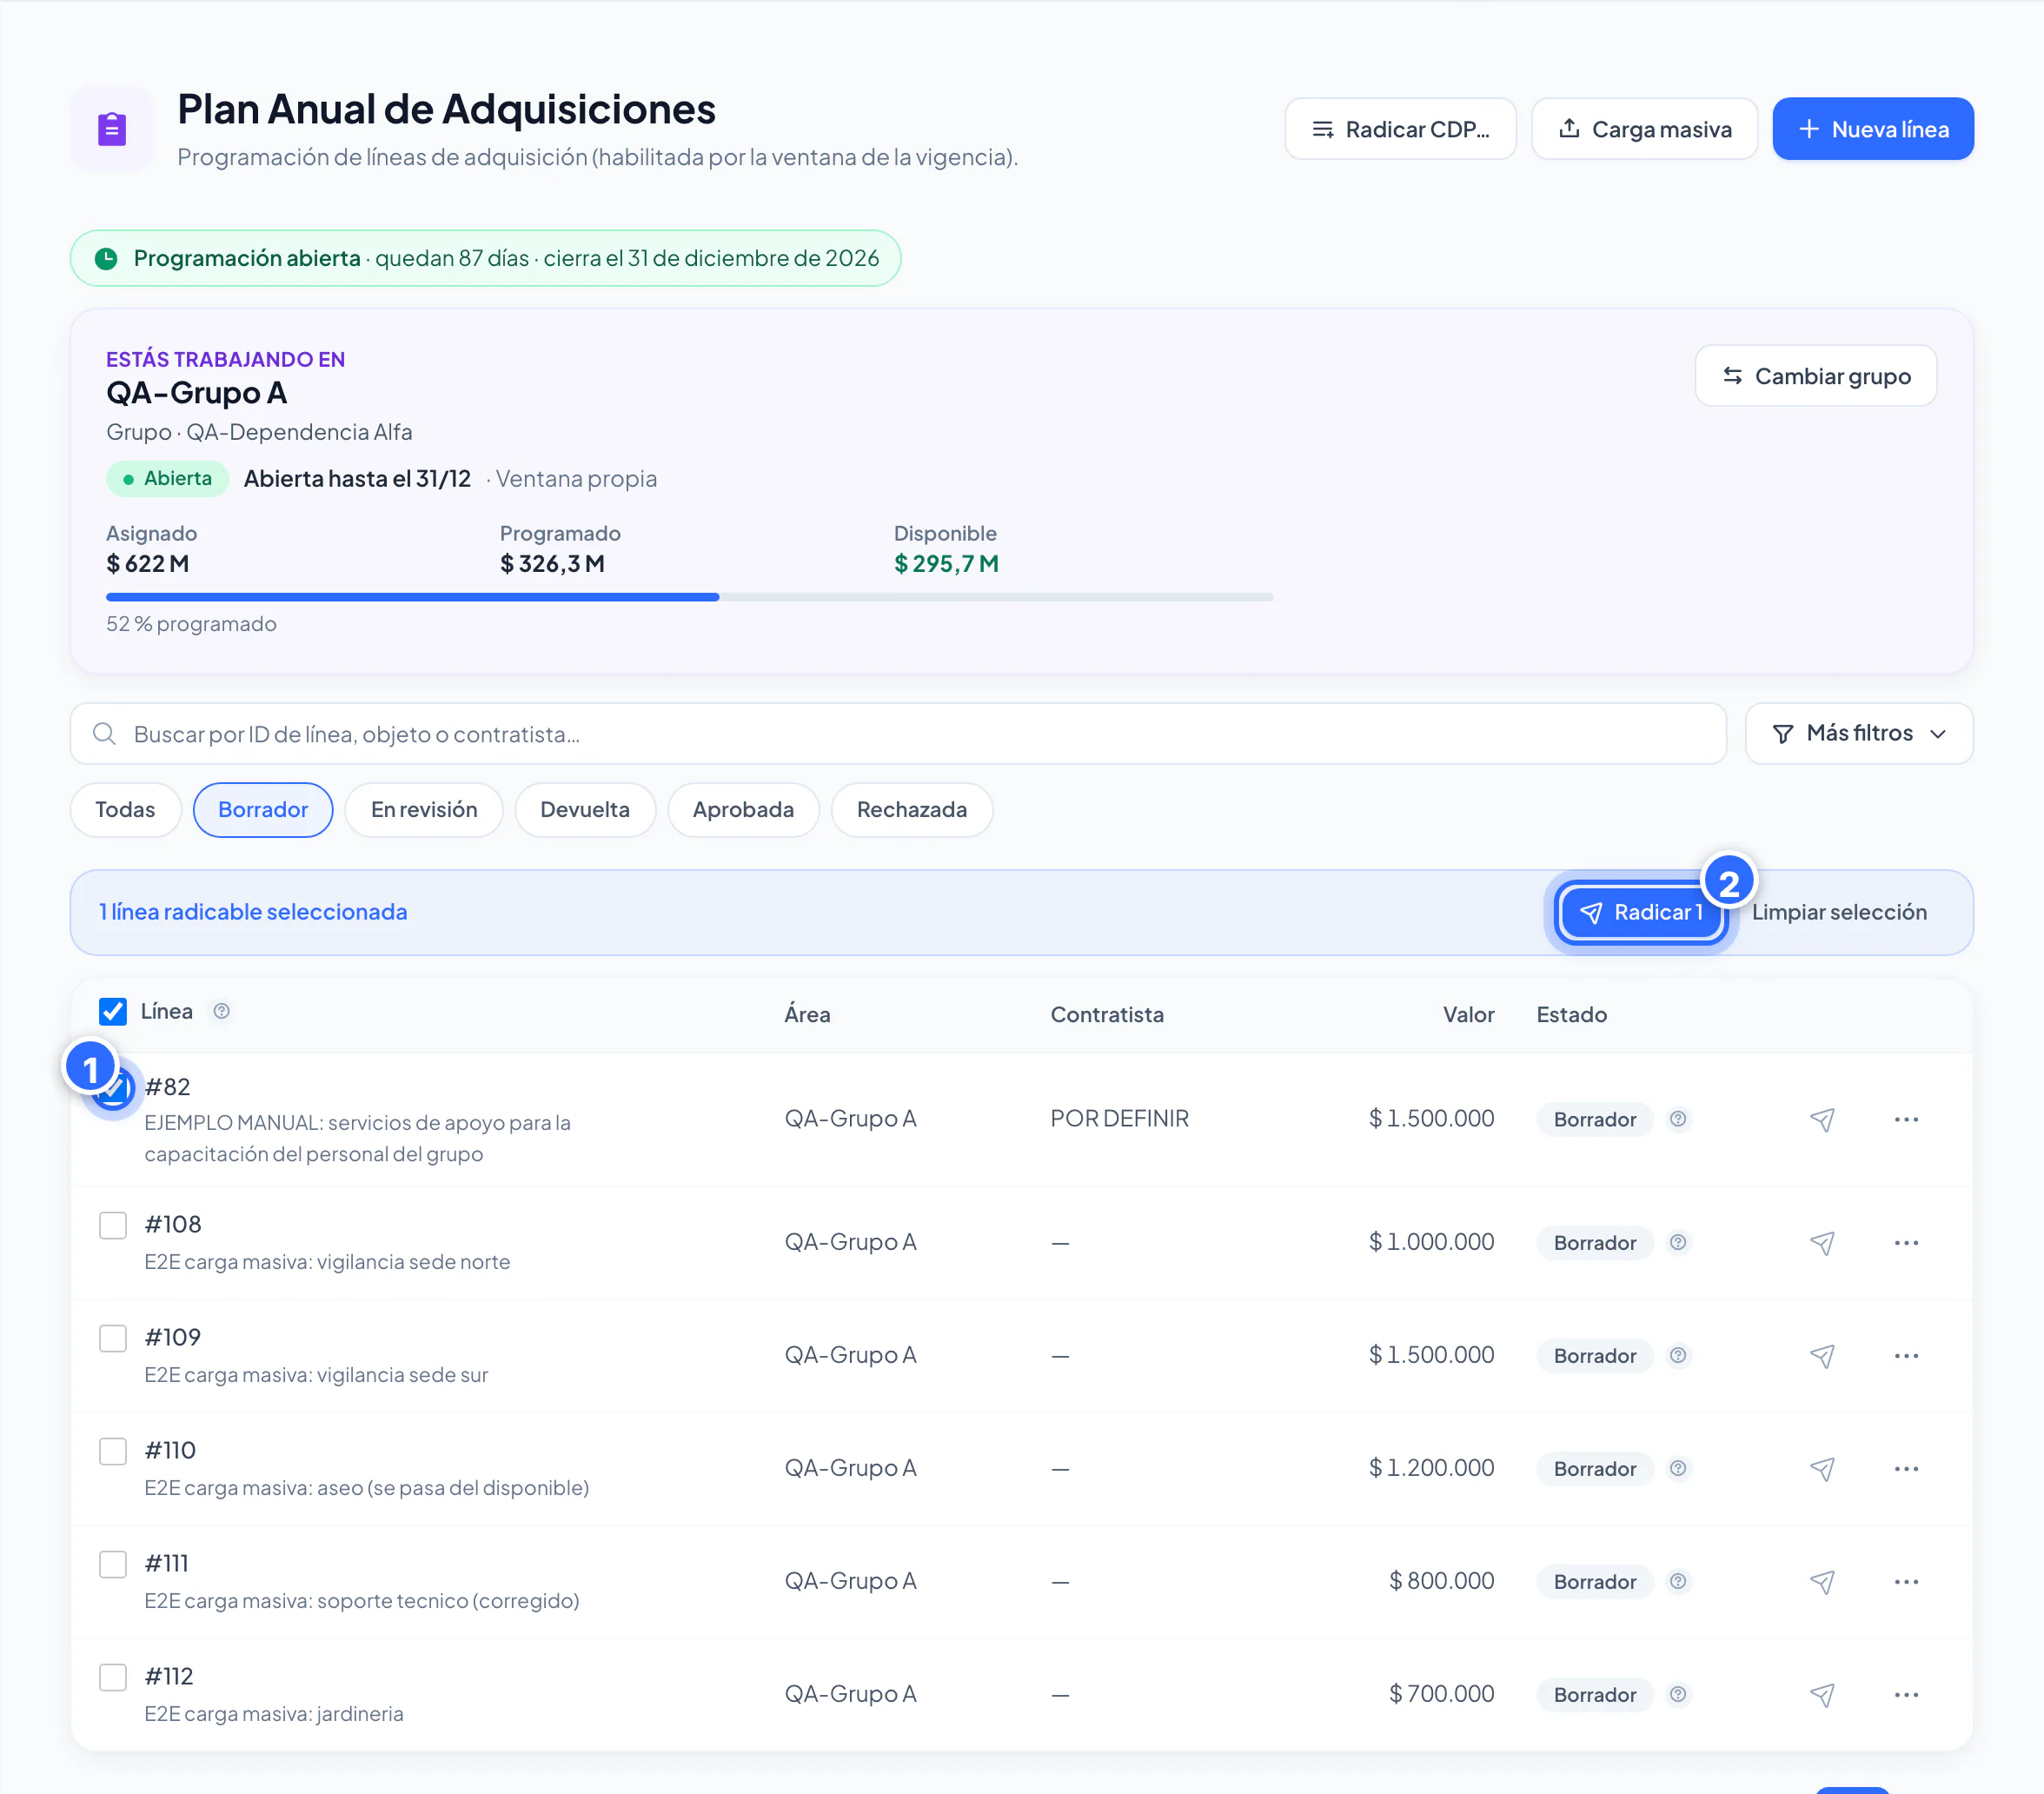Click the Nueva línea button
This screenshot has height=1794, width=2044.
[1872, 129]
